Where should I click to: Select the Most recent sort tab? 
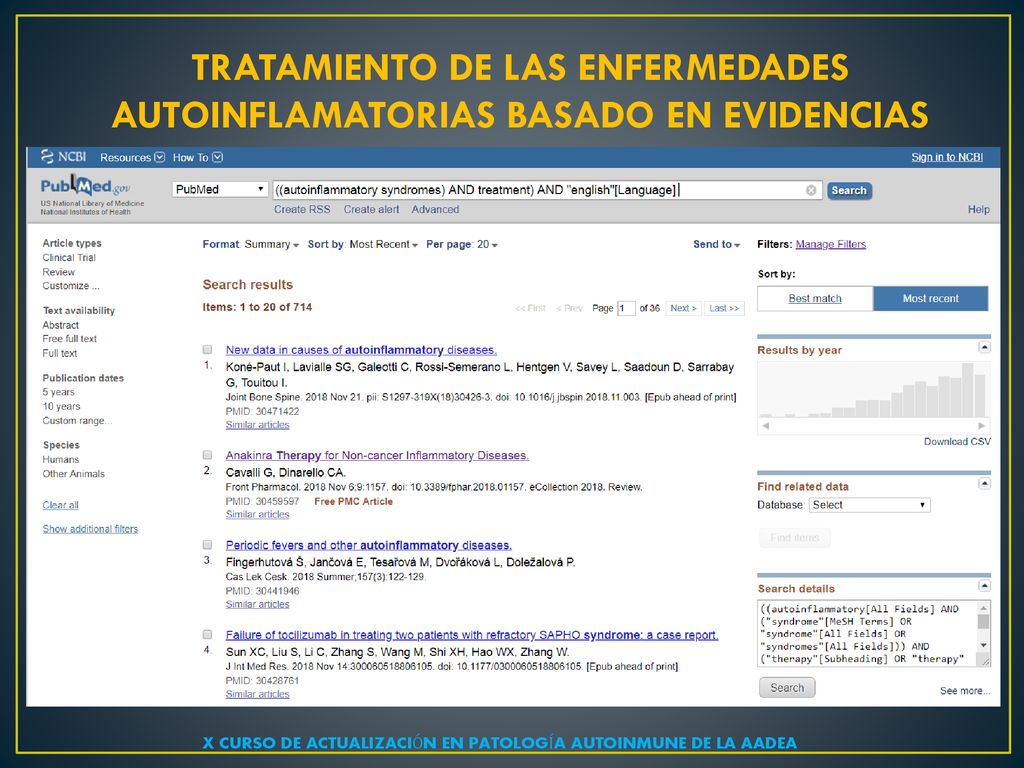pos(931,298)
